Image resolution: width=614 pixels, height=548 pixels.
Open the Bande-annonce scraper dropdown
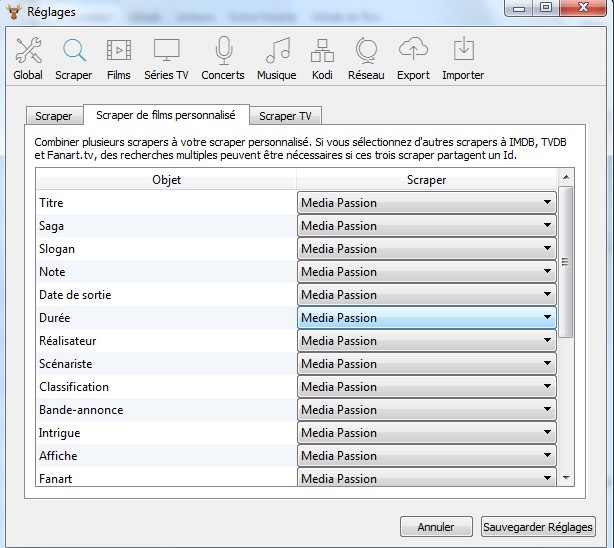coord(426,410)
